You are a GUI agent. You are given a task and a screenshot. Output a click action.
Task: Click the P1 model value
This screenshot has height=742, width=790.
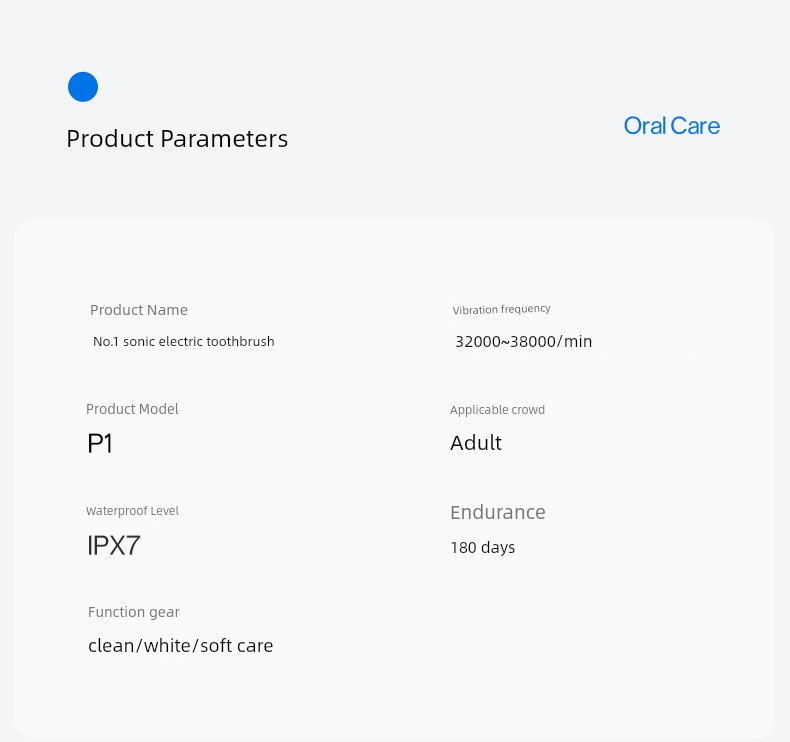click(x=100, y=443)
